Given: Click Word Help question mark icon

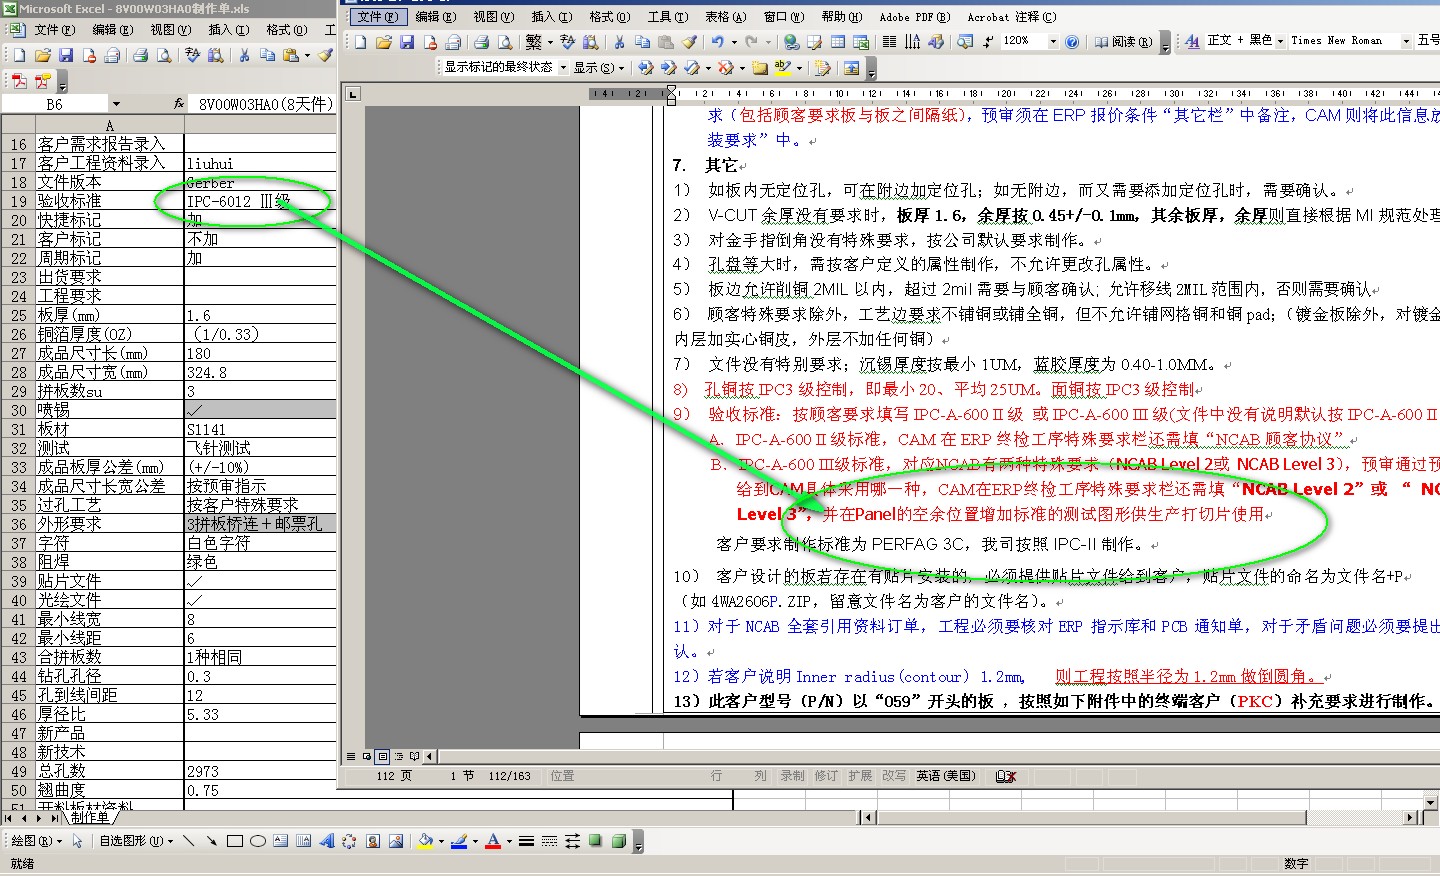Looking at the screenshot, I should [1072, 42].
